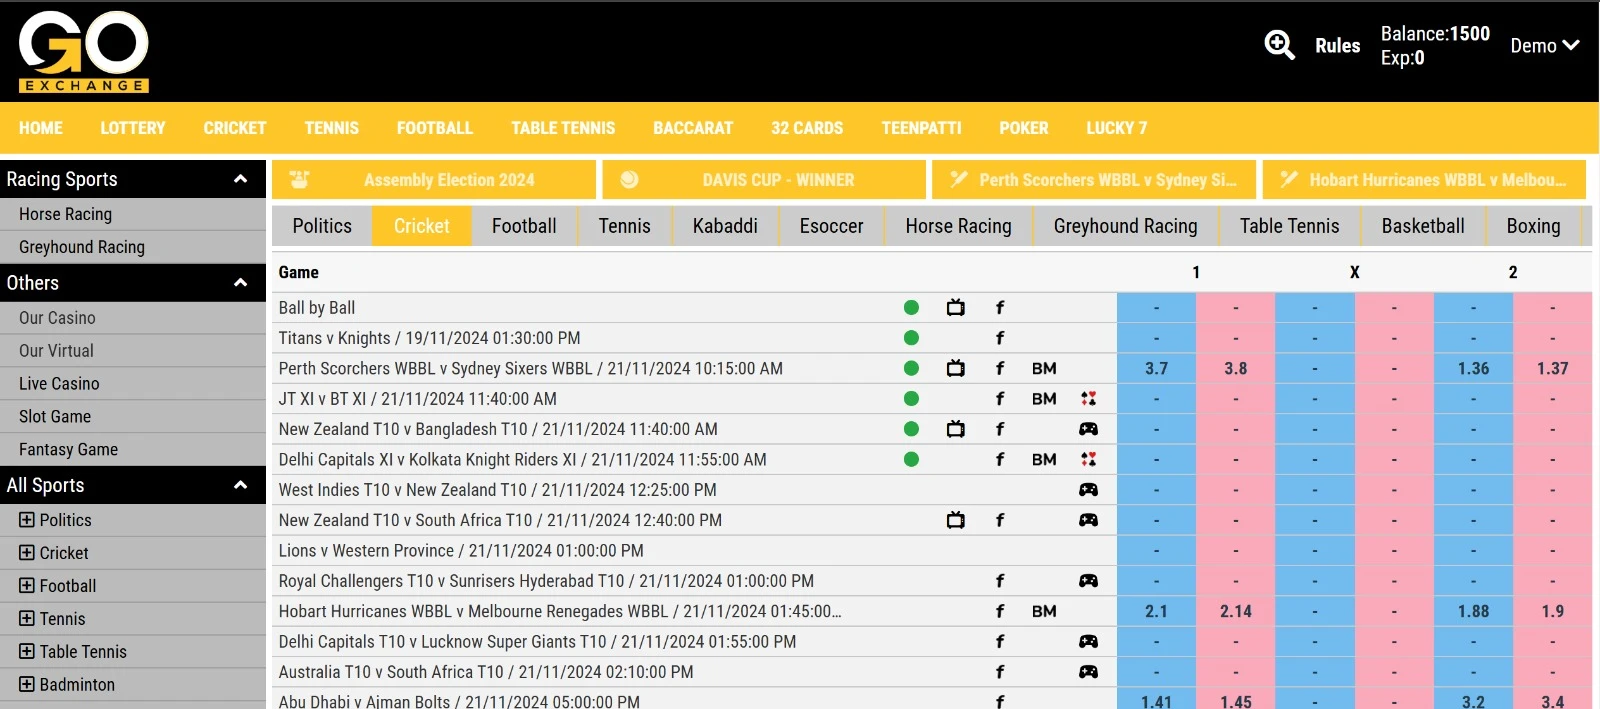Open the GO Exchange logo home link
Viewport: 1600px width, 709px height.
click(x=84, y=51)
